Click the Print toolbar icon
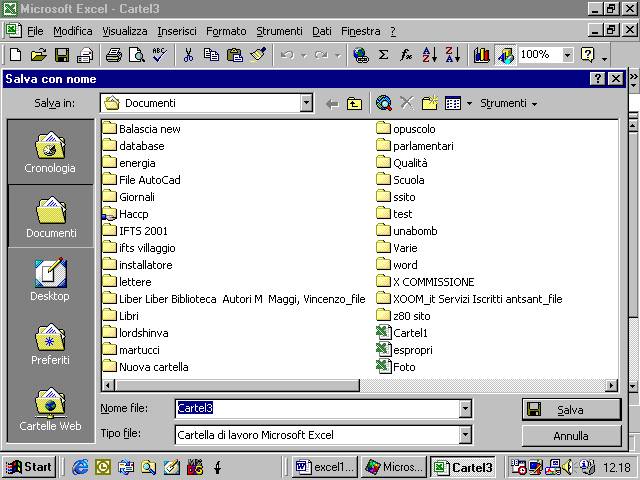This screenshot has width=640, height=480. pos(114,55)
